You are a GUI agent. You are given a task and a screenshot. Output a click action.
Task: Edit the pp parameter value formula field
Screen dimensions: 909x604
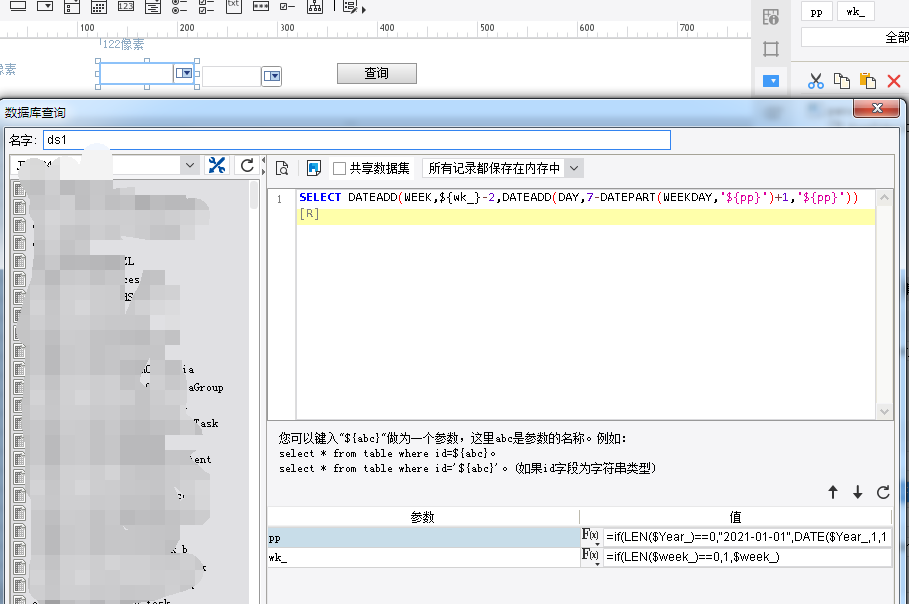click(x=747, y=537)
